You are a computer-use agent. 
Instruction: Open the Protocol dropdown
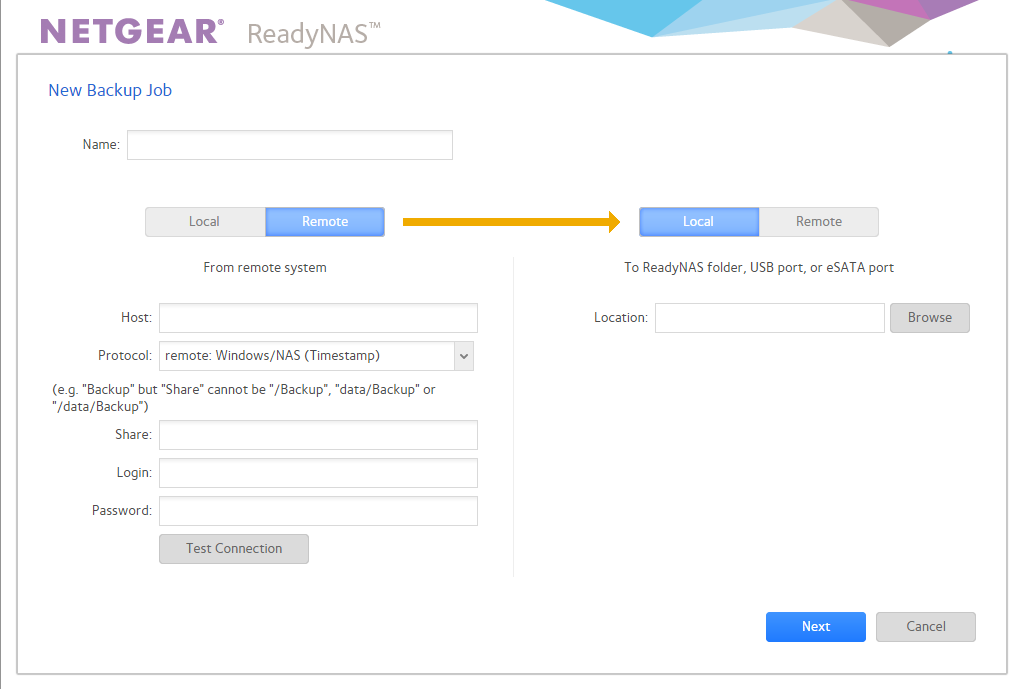point(317,356)
